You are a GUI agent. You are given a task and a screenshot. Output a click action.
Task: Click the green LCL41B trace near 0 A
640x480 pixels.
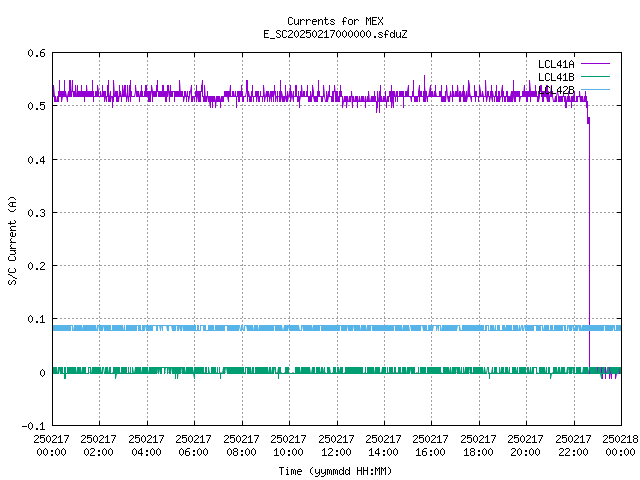[x=337, y=370]
